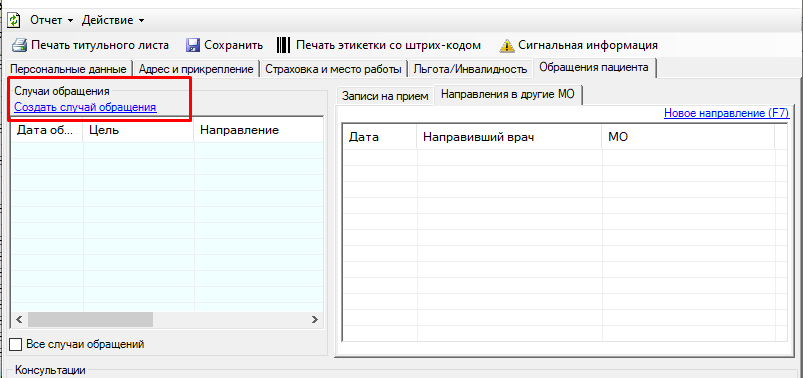Select Направления в другие МО tab
The width and height of the screenshot is (803, 378).
point(508,95)
